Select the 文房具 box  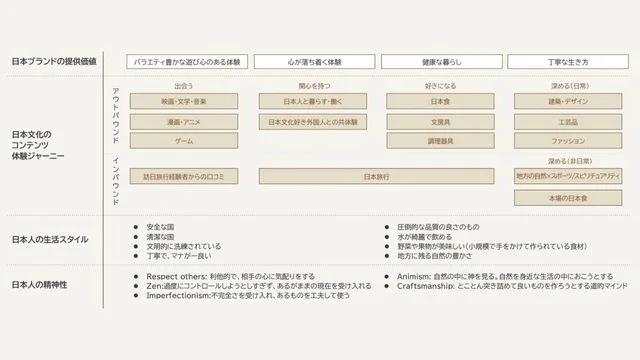440,122
